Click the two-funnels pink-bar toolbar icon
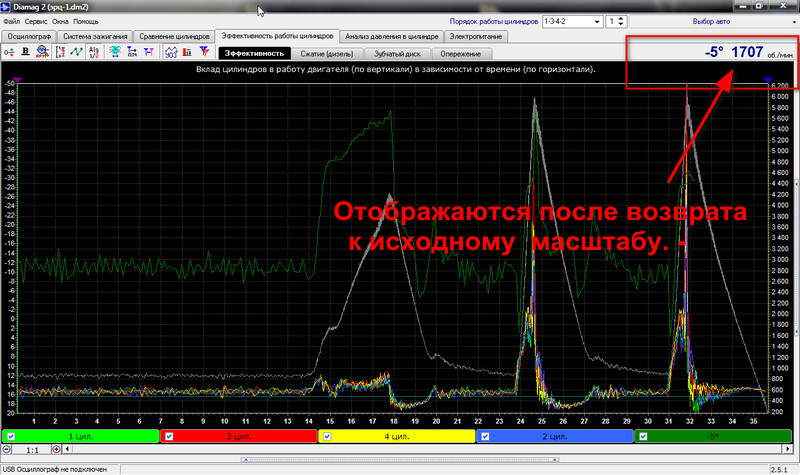 click(148, 52)
